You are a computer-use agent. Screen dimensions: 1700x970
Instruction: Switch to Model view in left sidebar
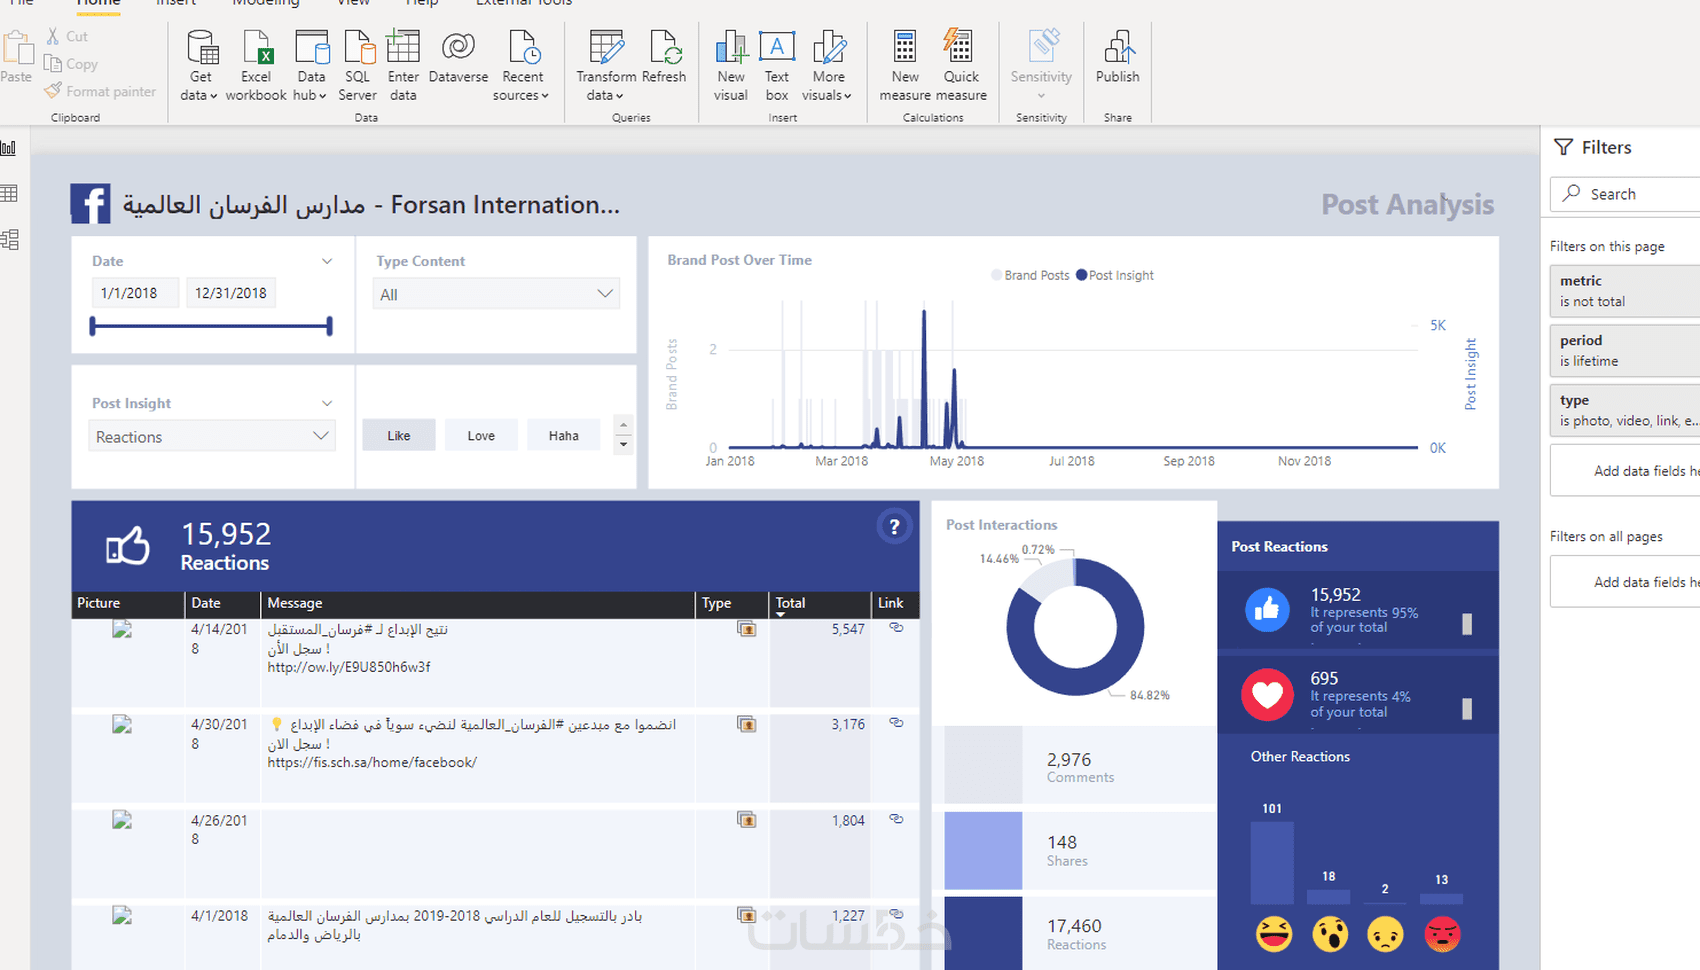[x=9, y=239]
